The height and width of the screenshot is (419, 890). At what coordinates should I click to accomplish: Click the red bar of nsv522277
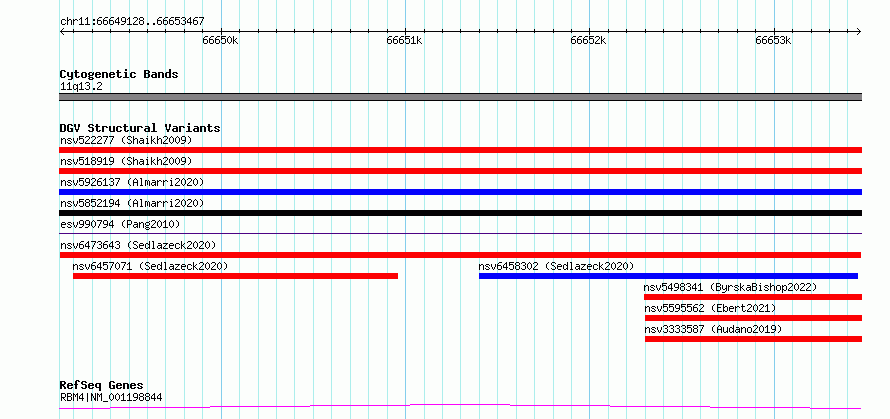click(x=460, y=150)
